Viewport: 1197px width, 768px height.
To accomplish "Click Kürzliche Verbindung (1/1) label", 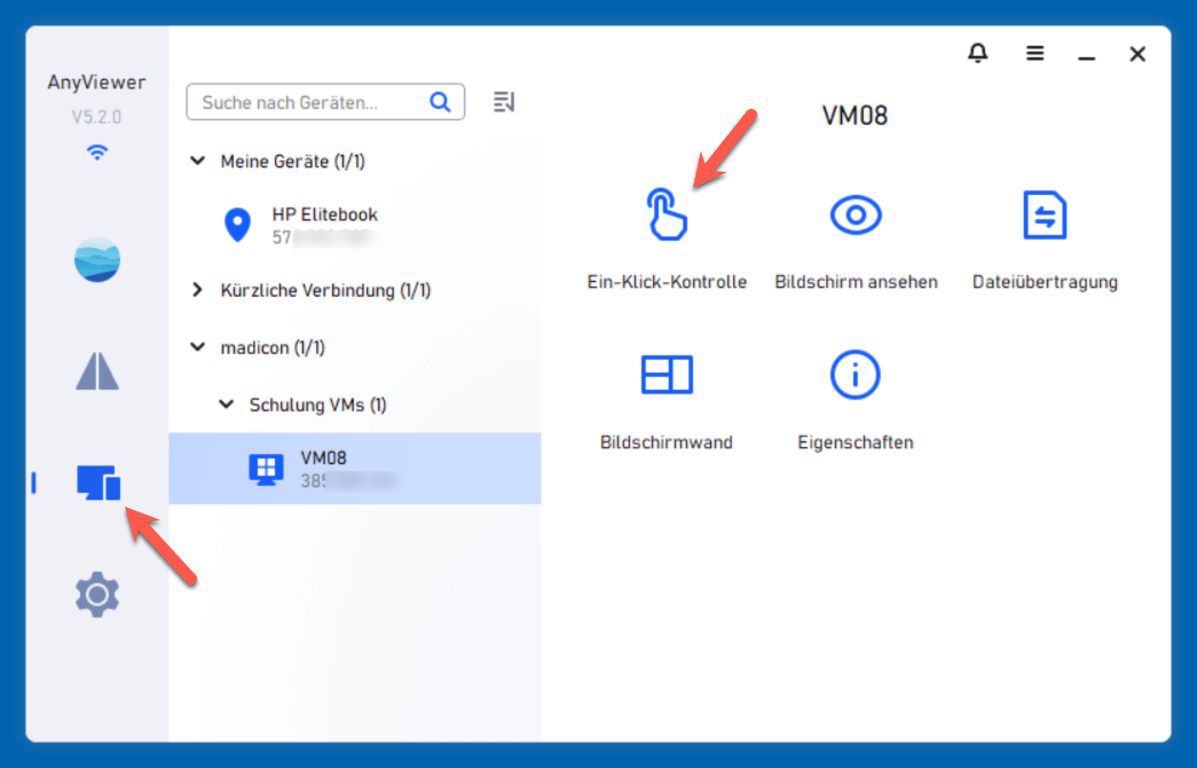I will (326, 290).
